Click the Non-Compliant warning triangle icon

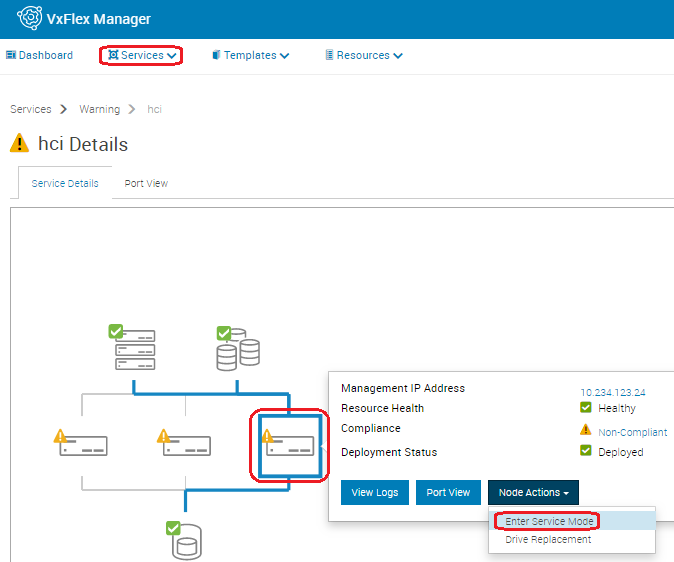click(x=585, y=429)
